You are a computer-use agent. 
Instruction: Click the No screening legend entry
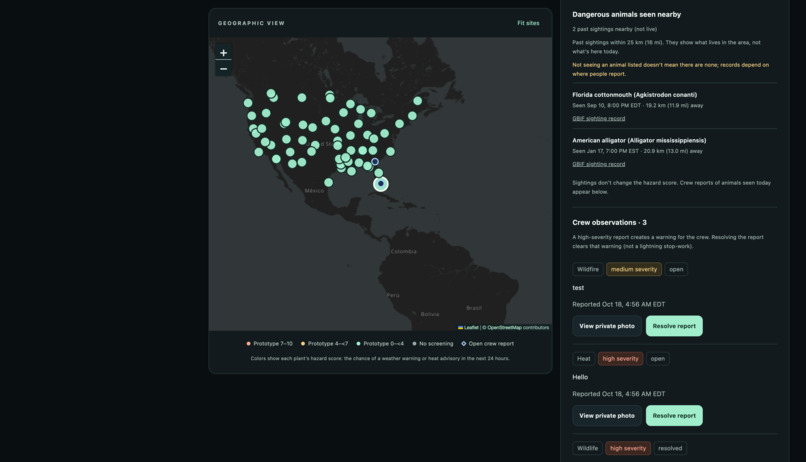tap(433, 344)
